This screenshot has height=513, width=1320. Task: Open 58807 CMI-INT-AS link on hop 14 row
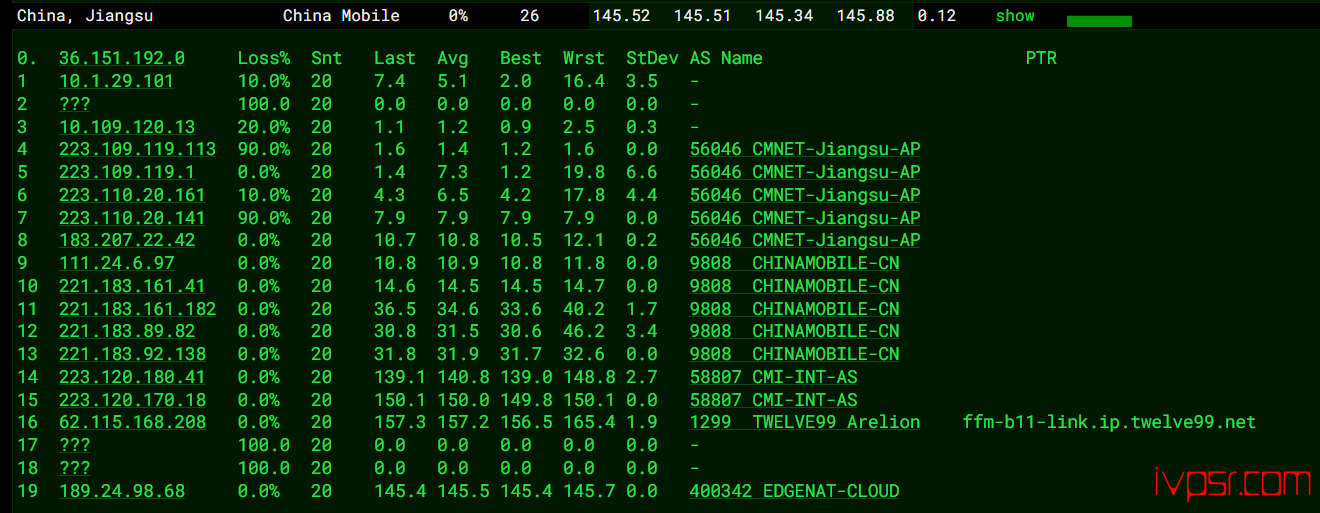(x=774, y=378)
